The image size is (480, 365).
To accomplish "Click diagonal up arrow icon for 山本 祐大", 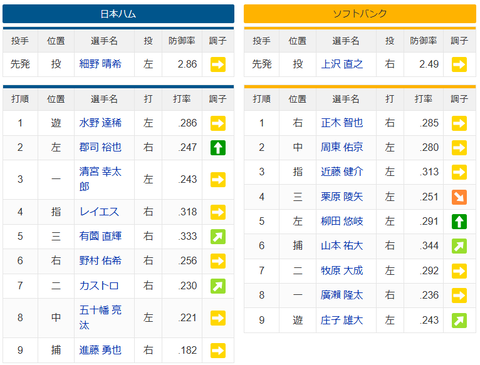I will pyautogui.click(x=459, y=246).
